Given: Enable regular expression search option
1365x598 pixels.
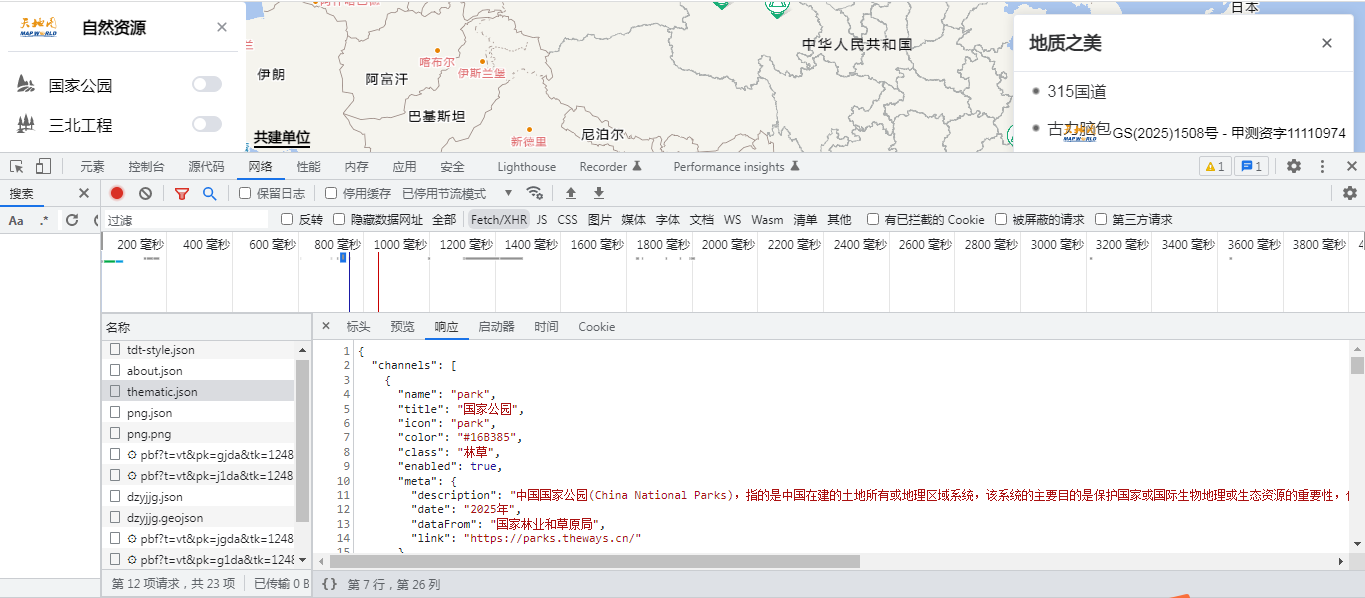Looking at the screenshot, I should 44,220.
